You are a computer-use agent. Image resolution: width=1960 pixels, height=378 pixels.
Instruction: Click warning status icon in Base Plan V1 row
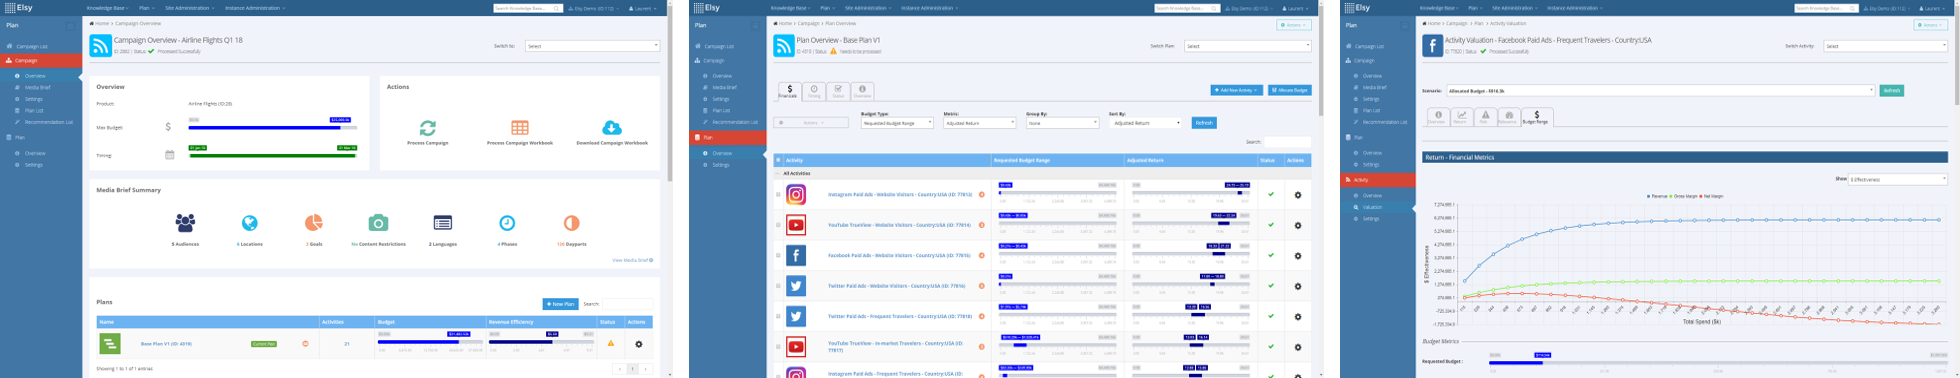(x=610, y=344)
